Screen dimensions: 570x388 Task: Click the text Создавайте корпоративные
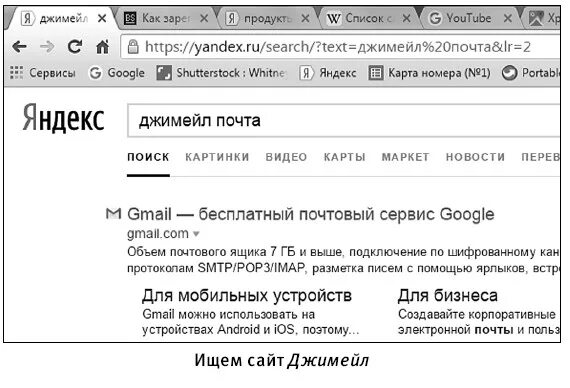[477, 315]
